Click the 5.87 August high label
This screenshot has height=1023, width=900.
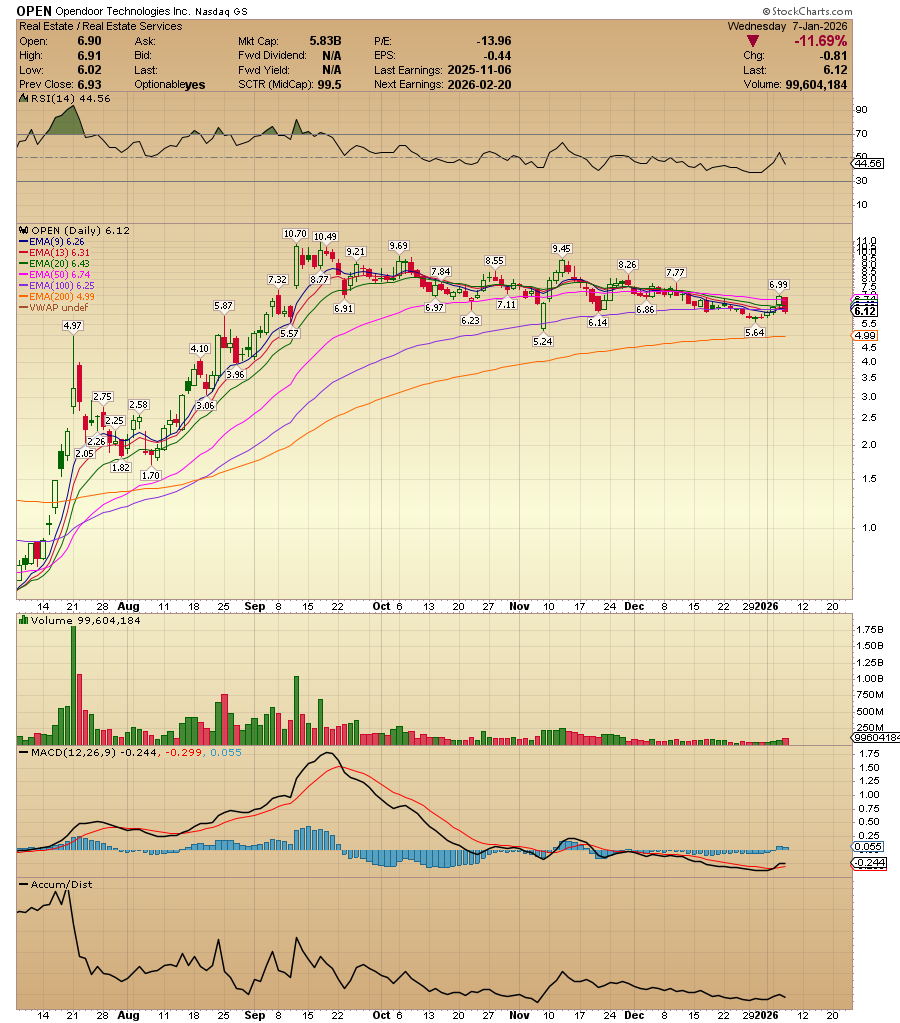tap(223, 305)
